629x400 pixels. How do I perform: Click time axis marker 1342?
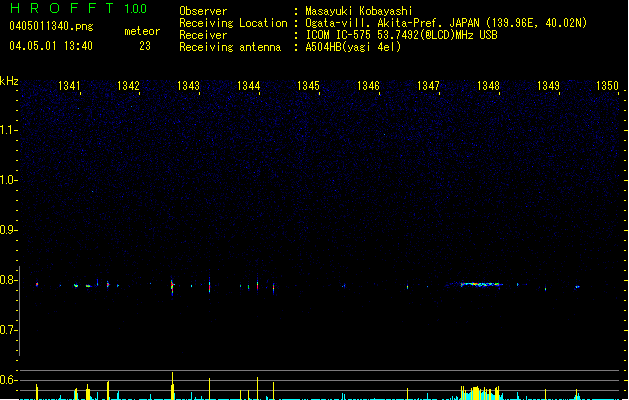point(128,86)
